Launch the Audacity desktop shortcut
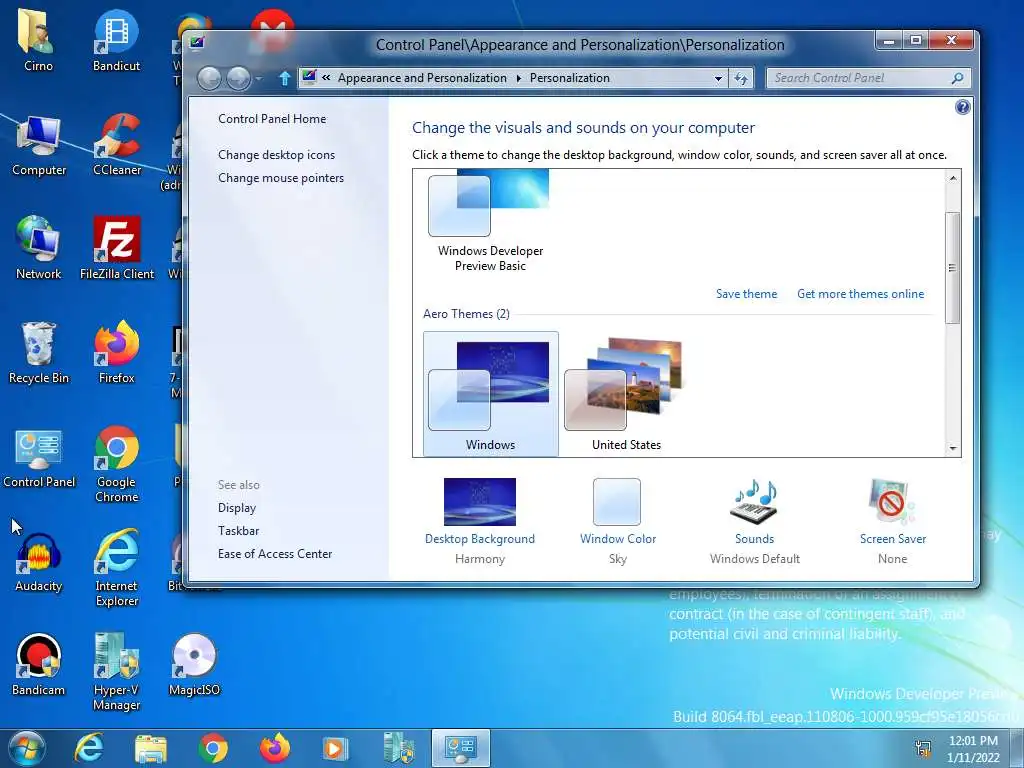Image resolution: width=1024 pixels, height=768 pixels. pyautogui.click(x=39, y=562)
